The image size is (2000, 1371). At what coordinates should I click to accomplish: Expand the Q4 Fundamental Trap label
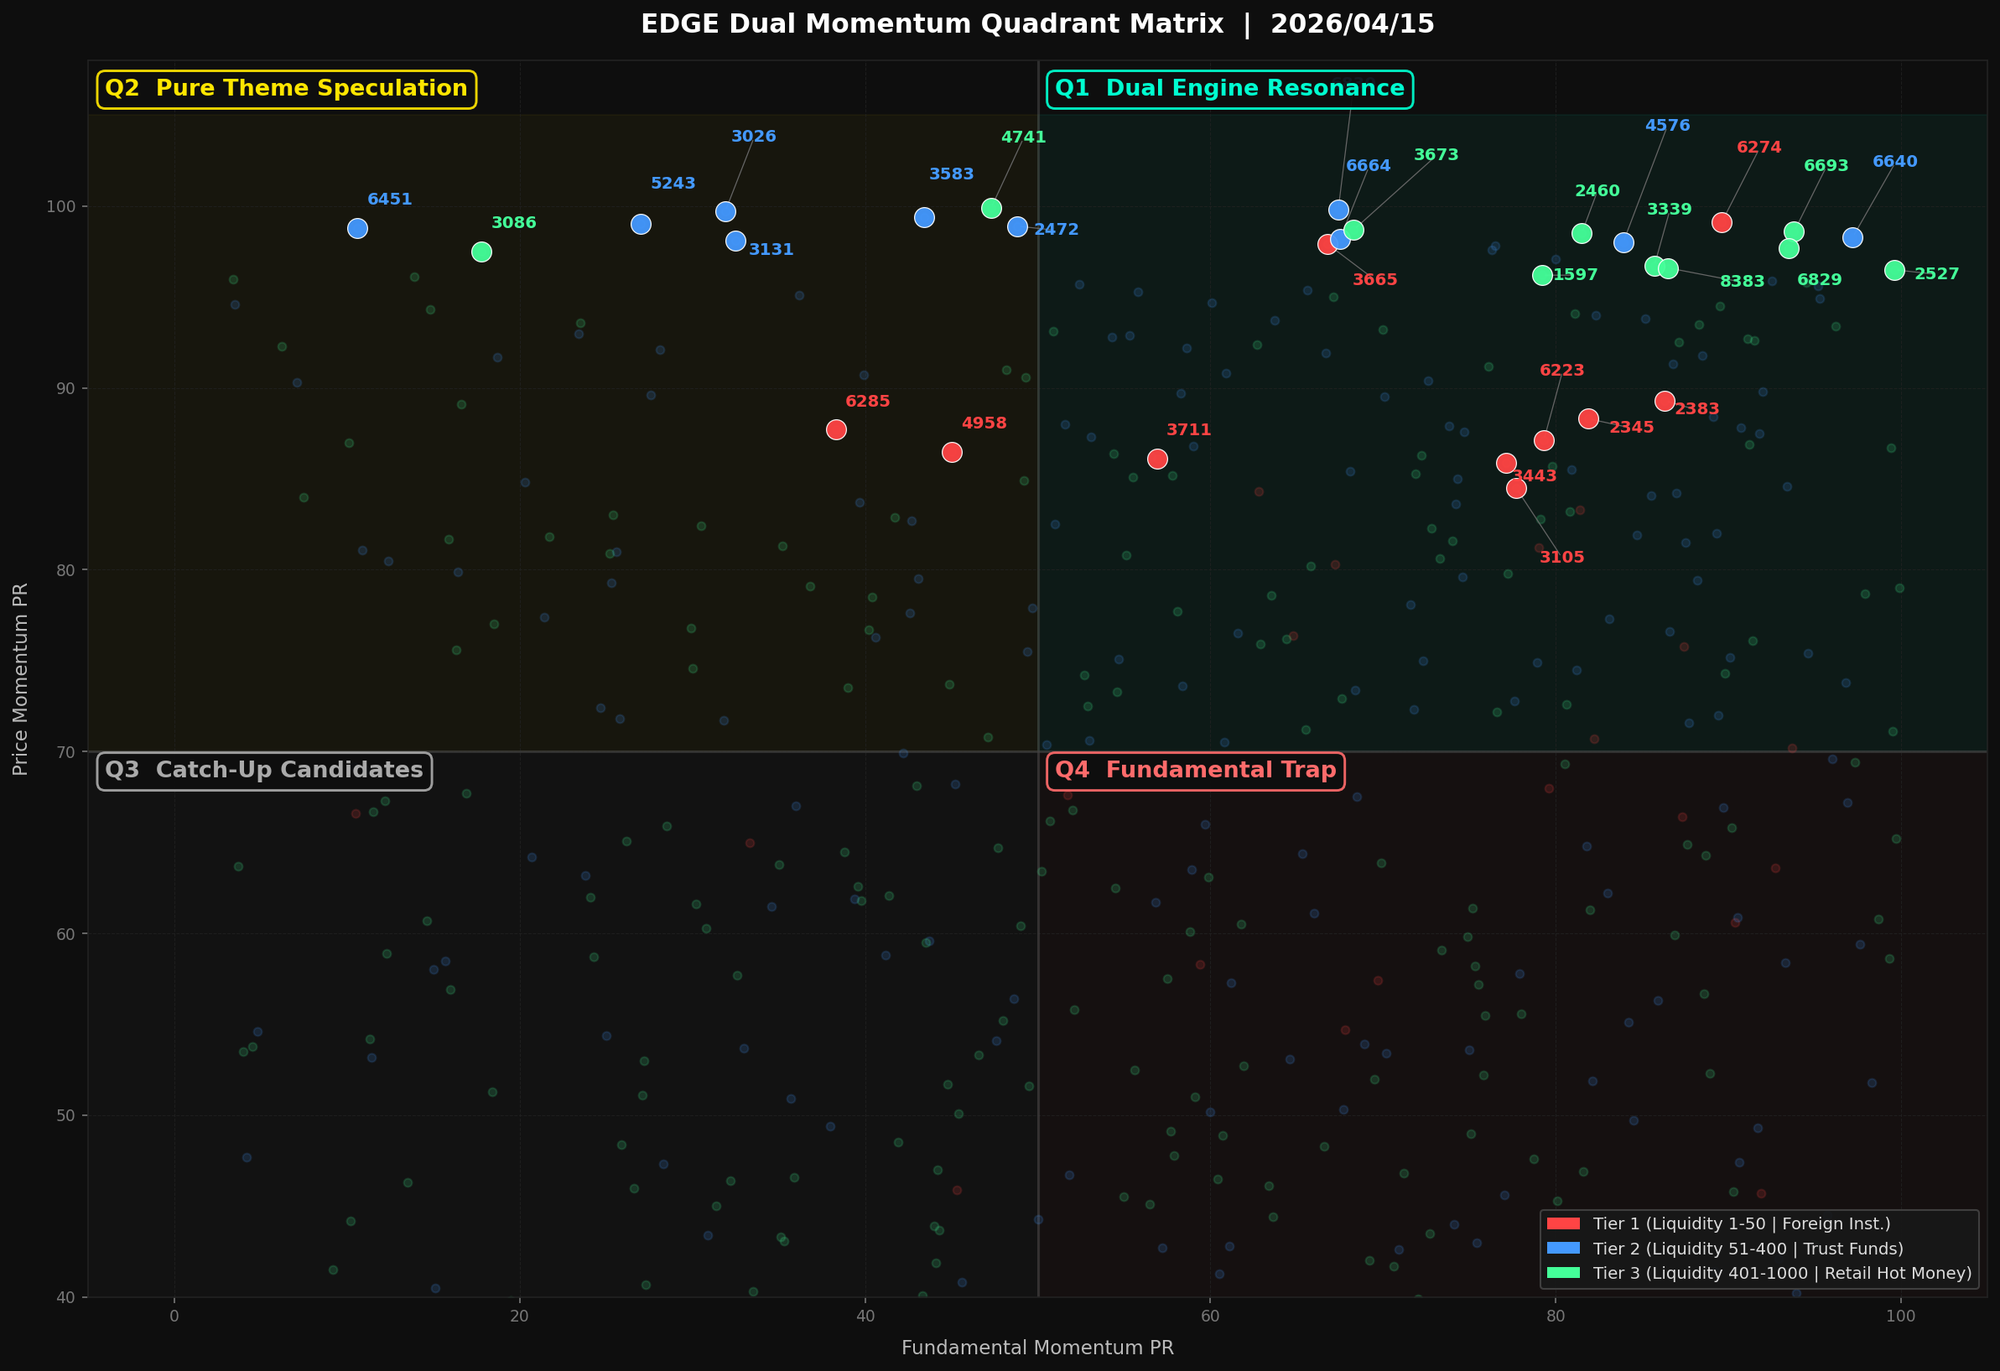[1195, 770]
